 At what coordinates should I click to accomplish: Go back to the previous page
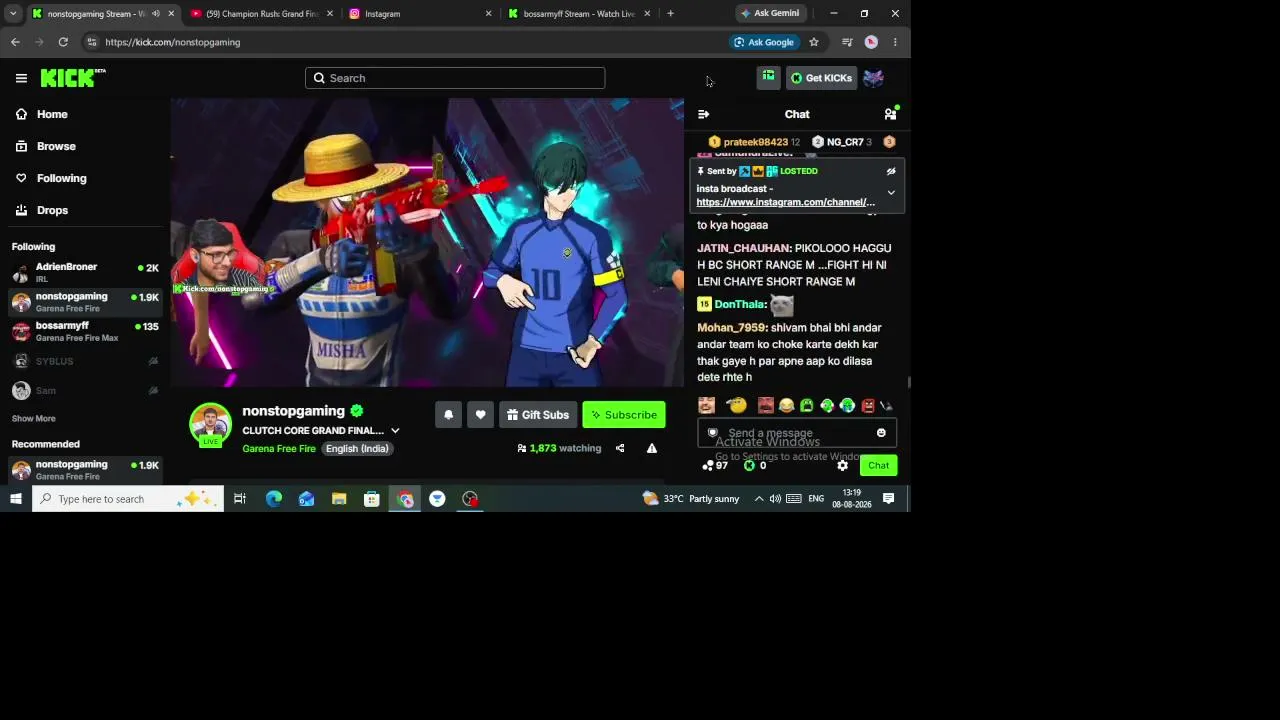point(15,42)
